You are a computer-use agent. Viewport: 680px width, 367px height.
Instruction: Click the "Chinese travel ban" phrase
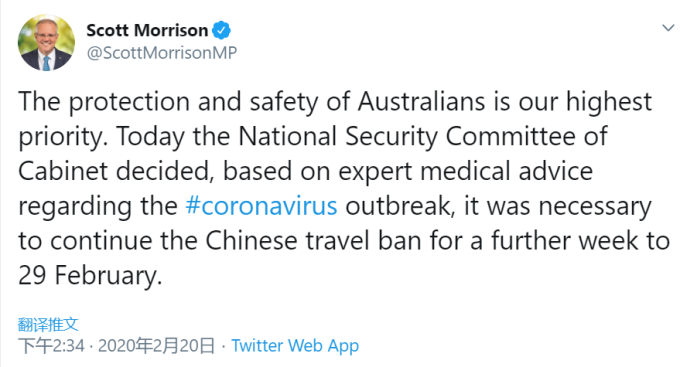[313, 240]
